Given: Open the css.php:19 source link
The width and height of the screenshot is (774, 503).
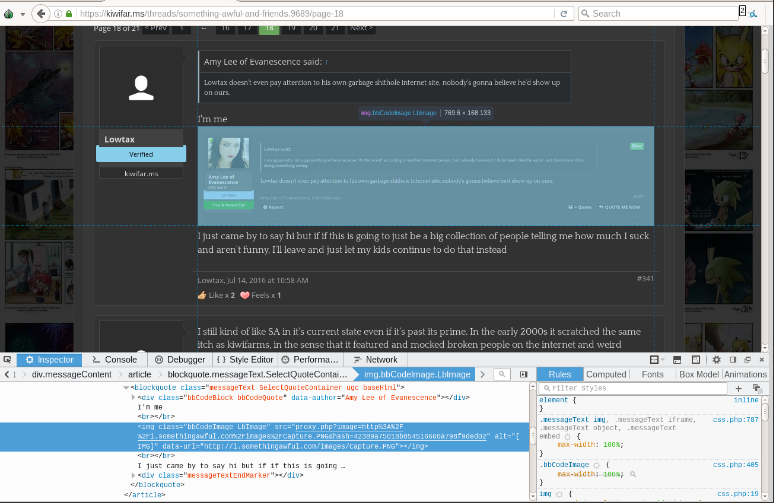Looking at the screenshot, I should [x=737, y=494].
